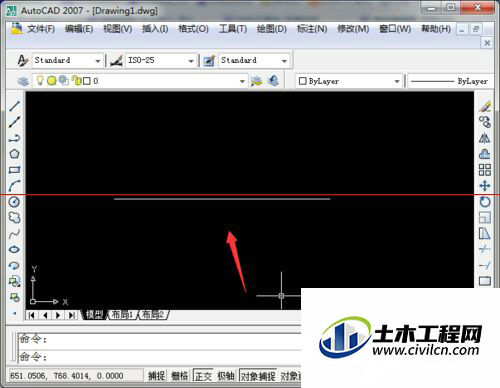Toggle layer 0 on/off lightbulb
The image size is (500, 388).
click(x=40, y=80)
